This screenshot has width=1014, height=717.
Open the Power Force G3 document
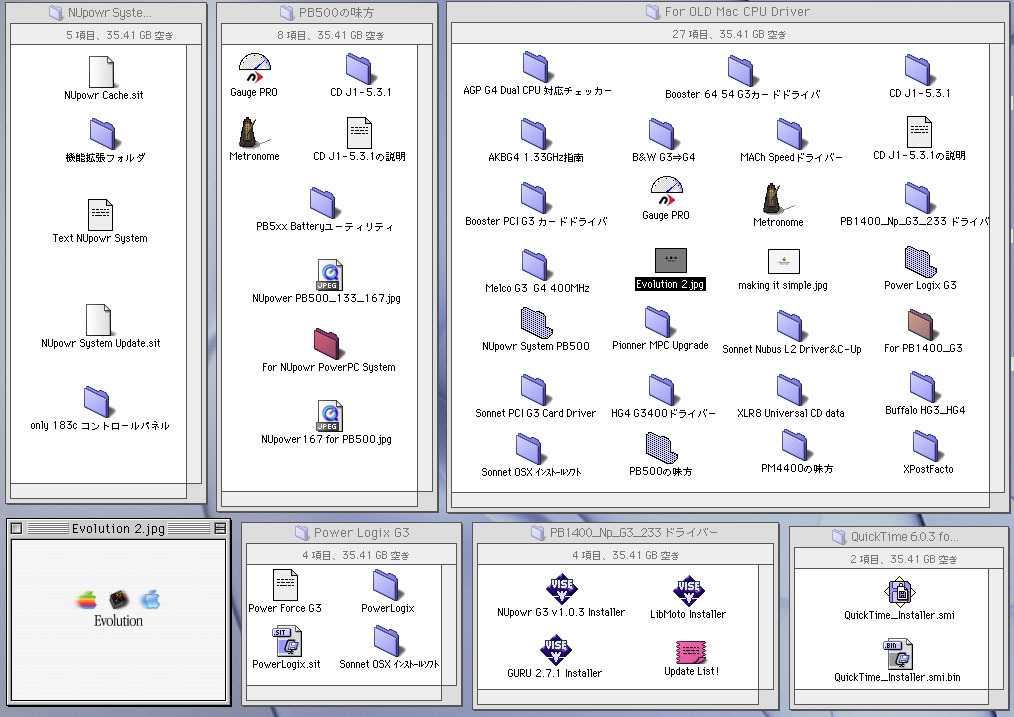pos(286,585)
